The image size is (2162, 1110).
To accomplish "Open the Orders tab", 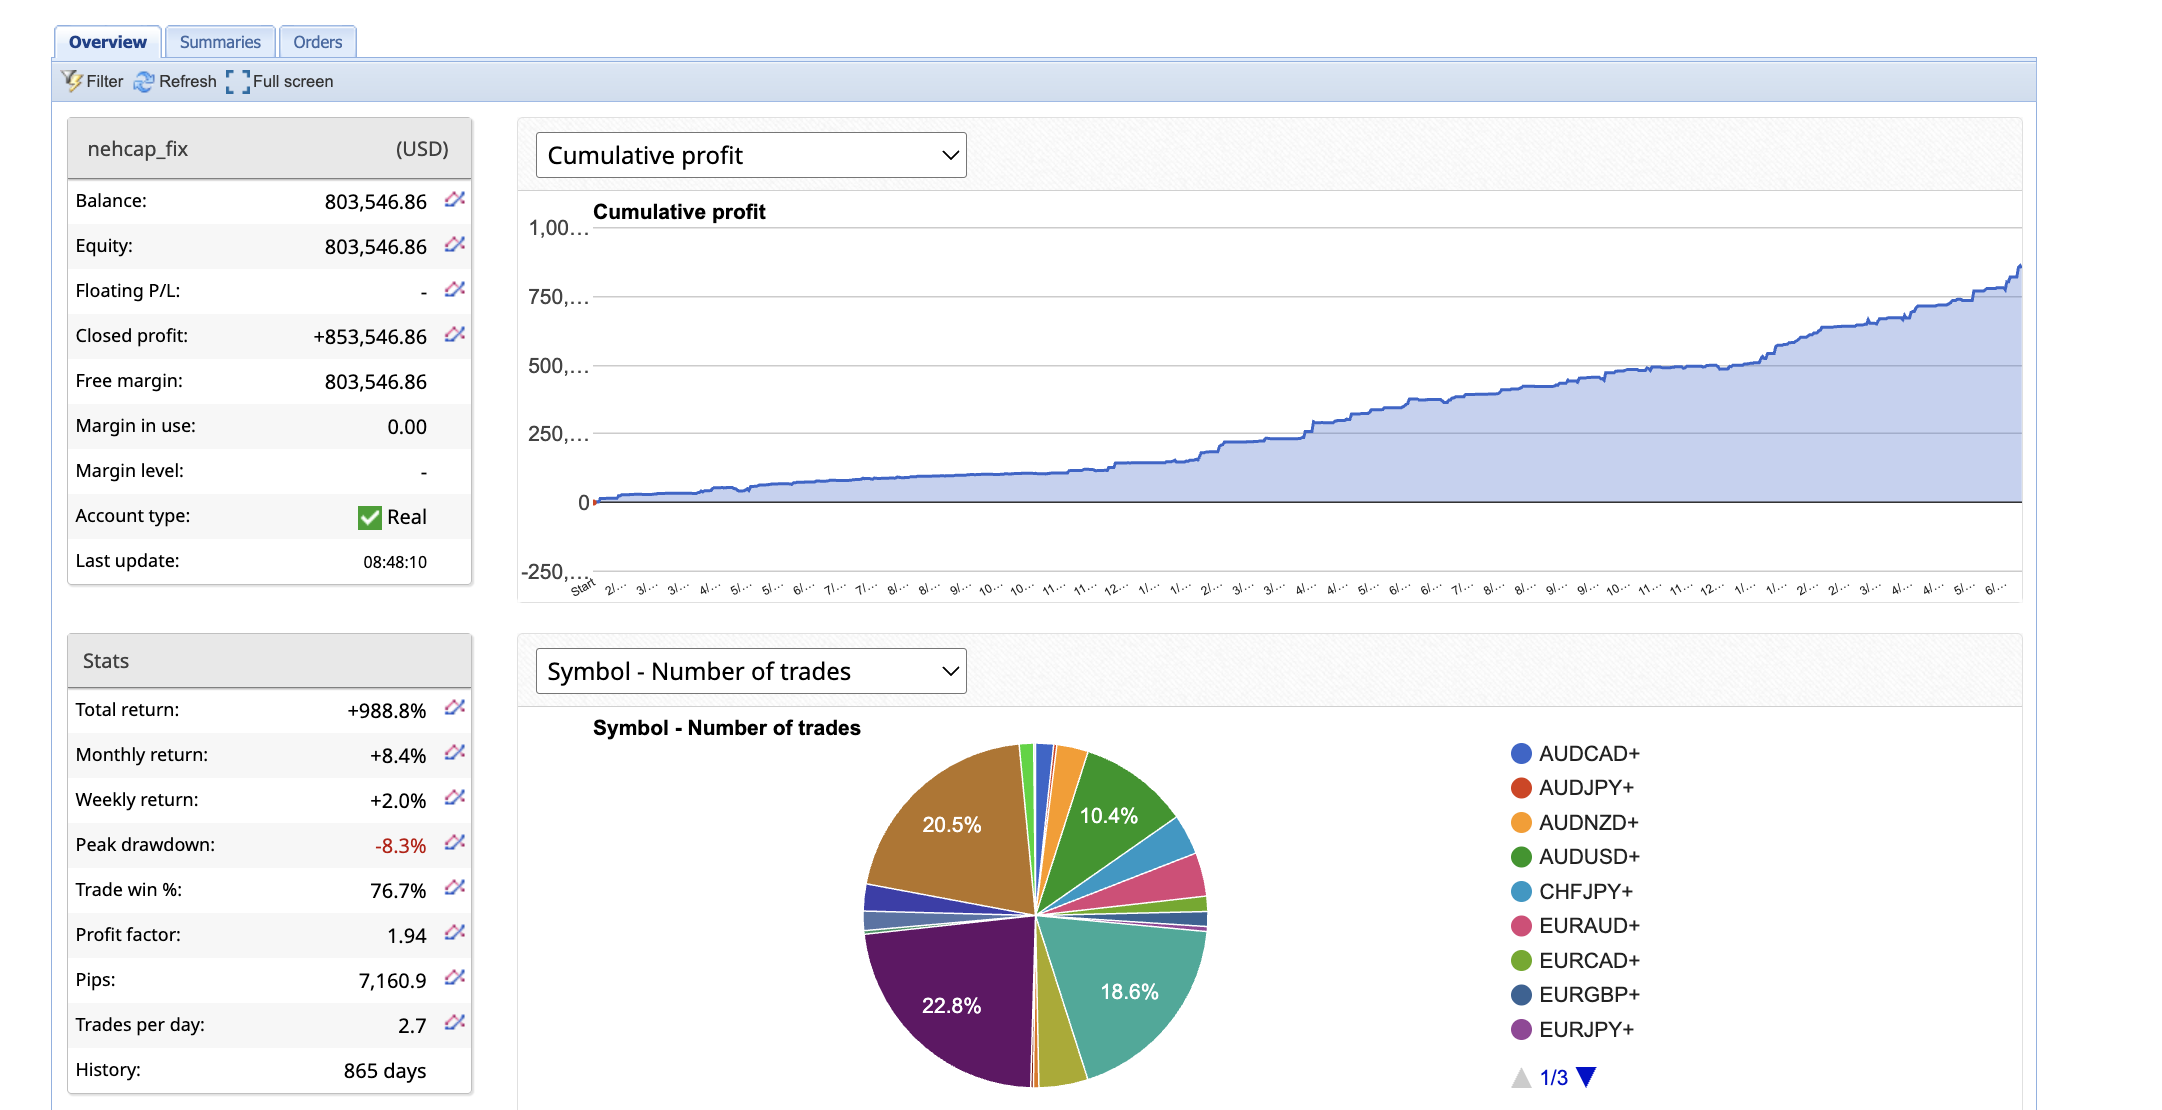I will point(318,42).
